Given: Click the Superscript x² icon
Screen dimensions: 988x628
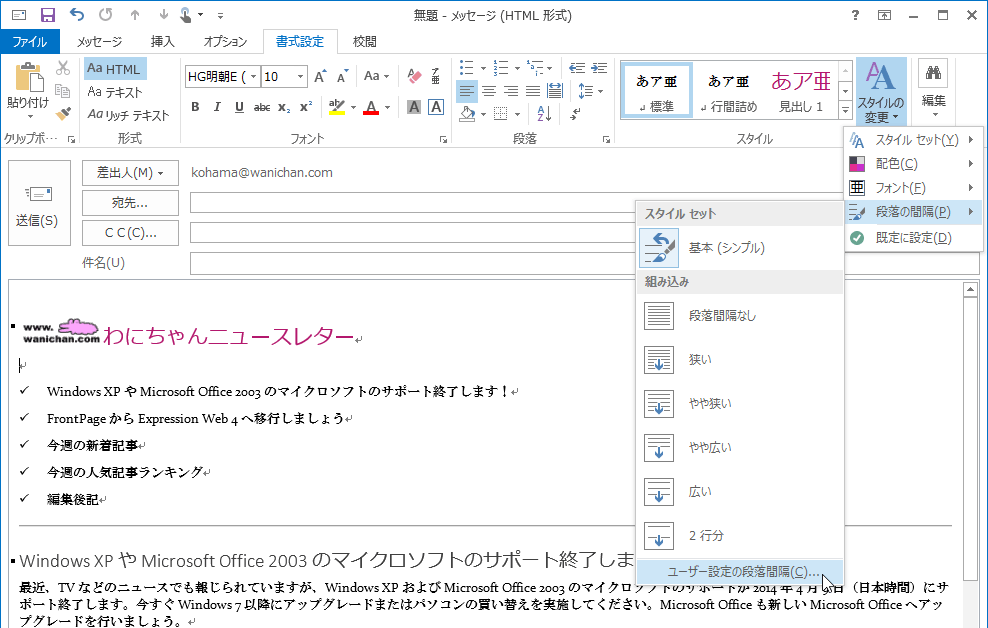Looking at the screenshot, I should click(x=306, y=108).
